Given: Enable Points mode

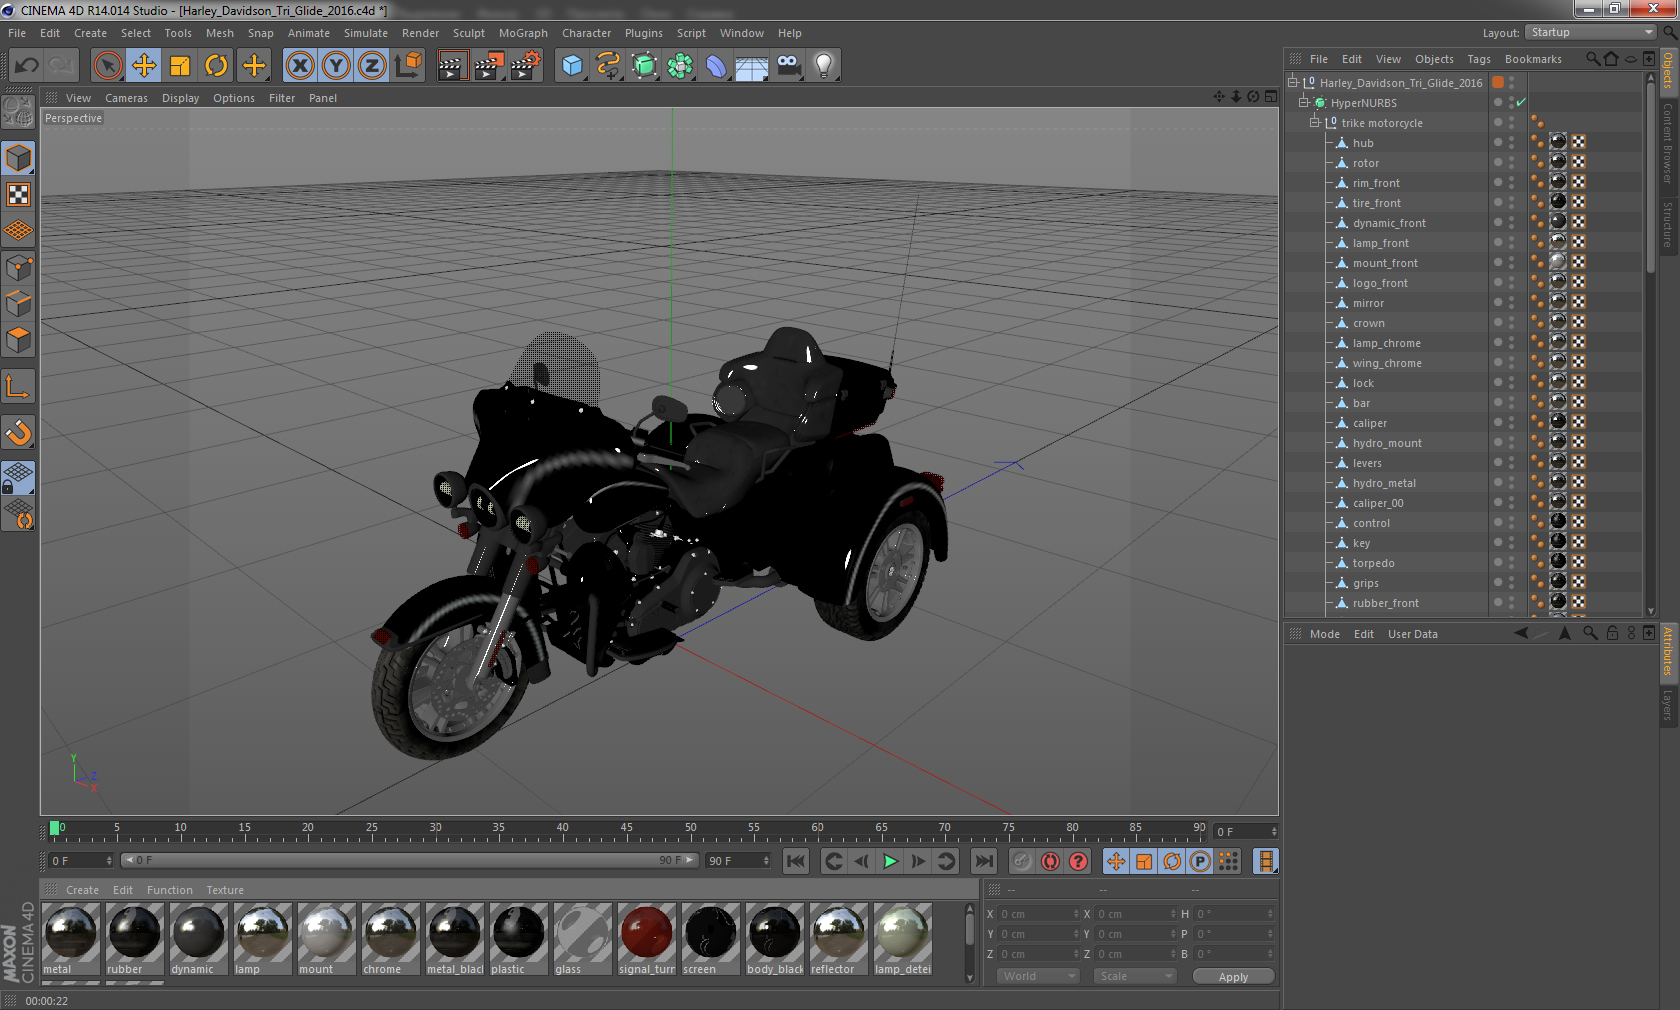Looking at the screenshot, I should coord(18,267).
